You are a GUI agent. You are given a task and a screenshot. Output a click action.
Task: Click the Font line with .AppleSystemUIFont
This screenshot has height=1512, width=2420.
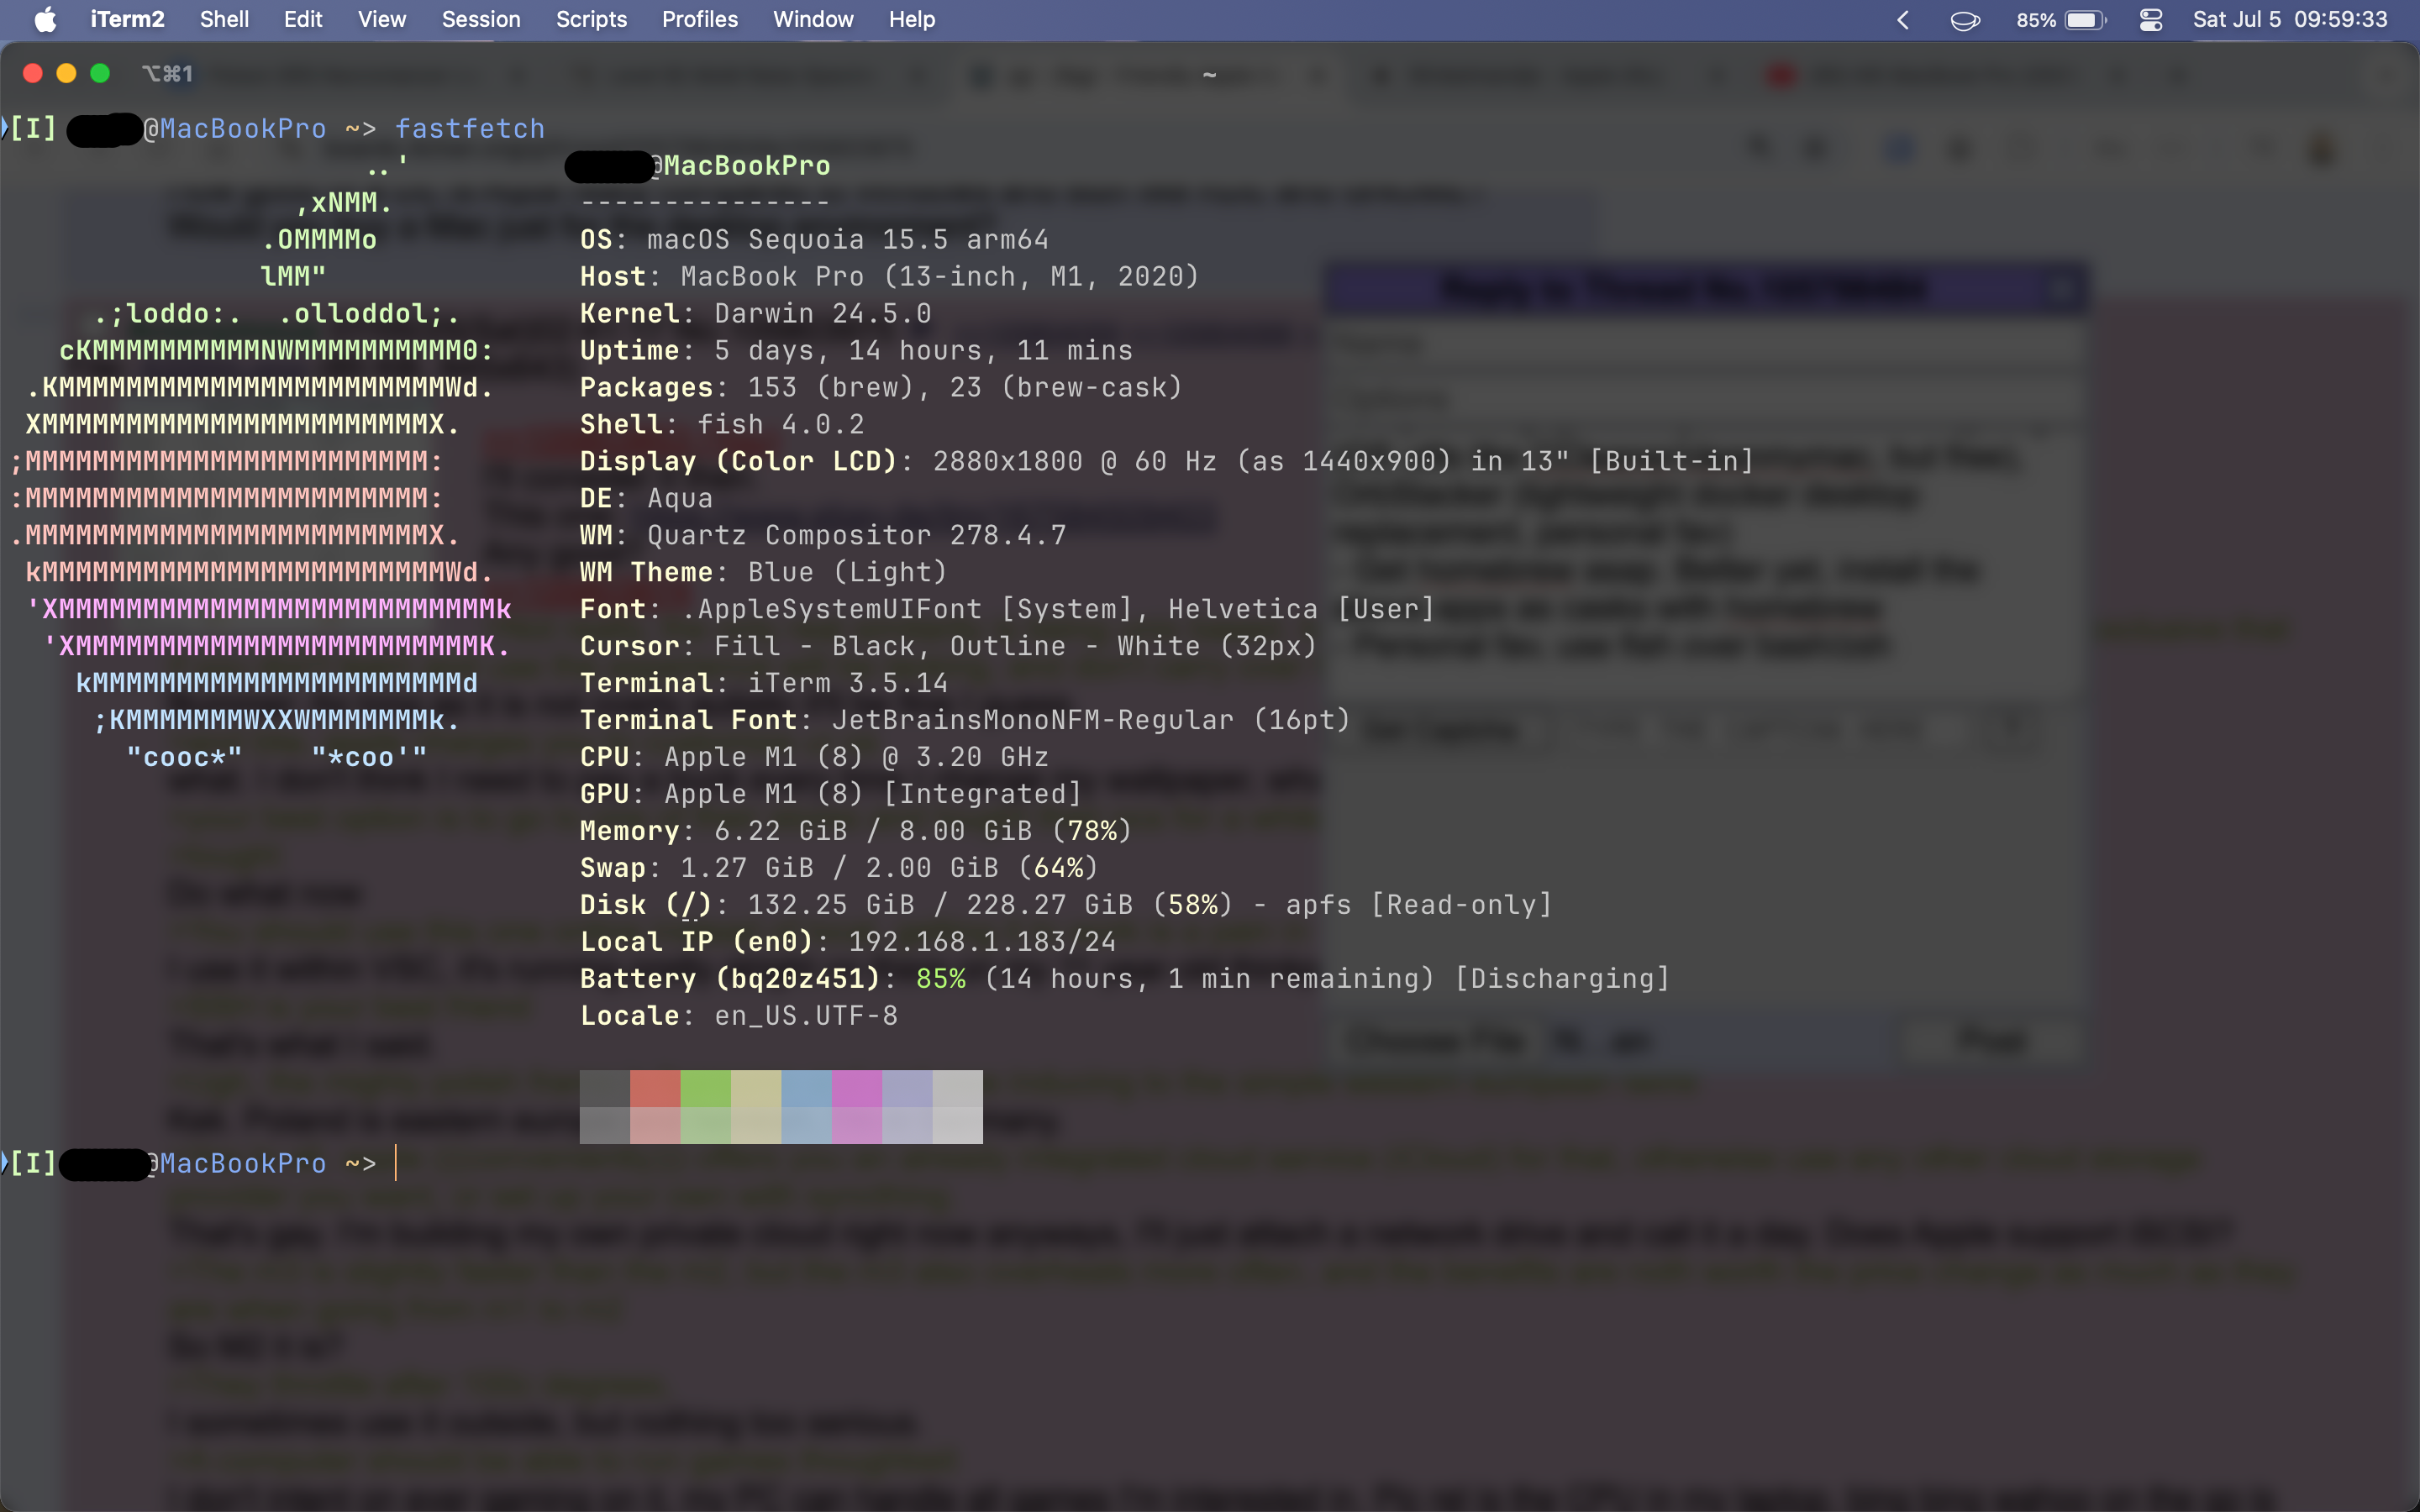click(1007, 609)
